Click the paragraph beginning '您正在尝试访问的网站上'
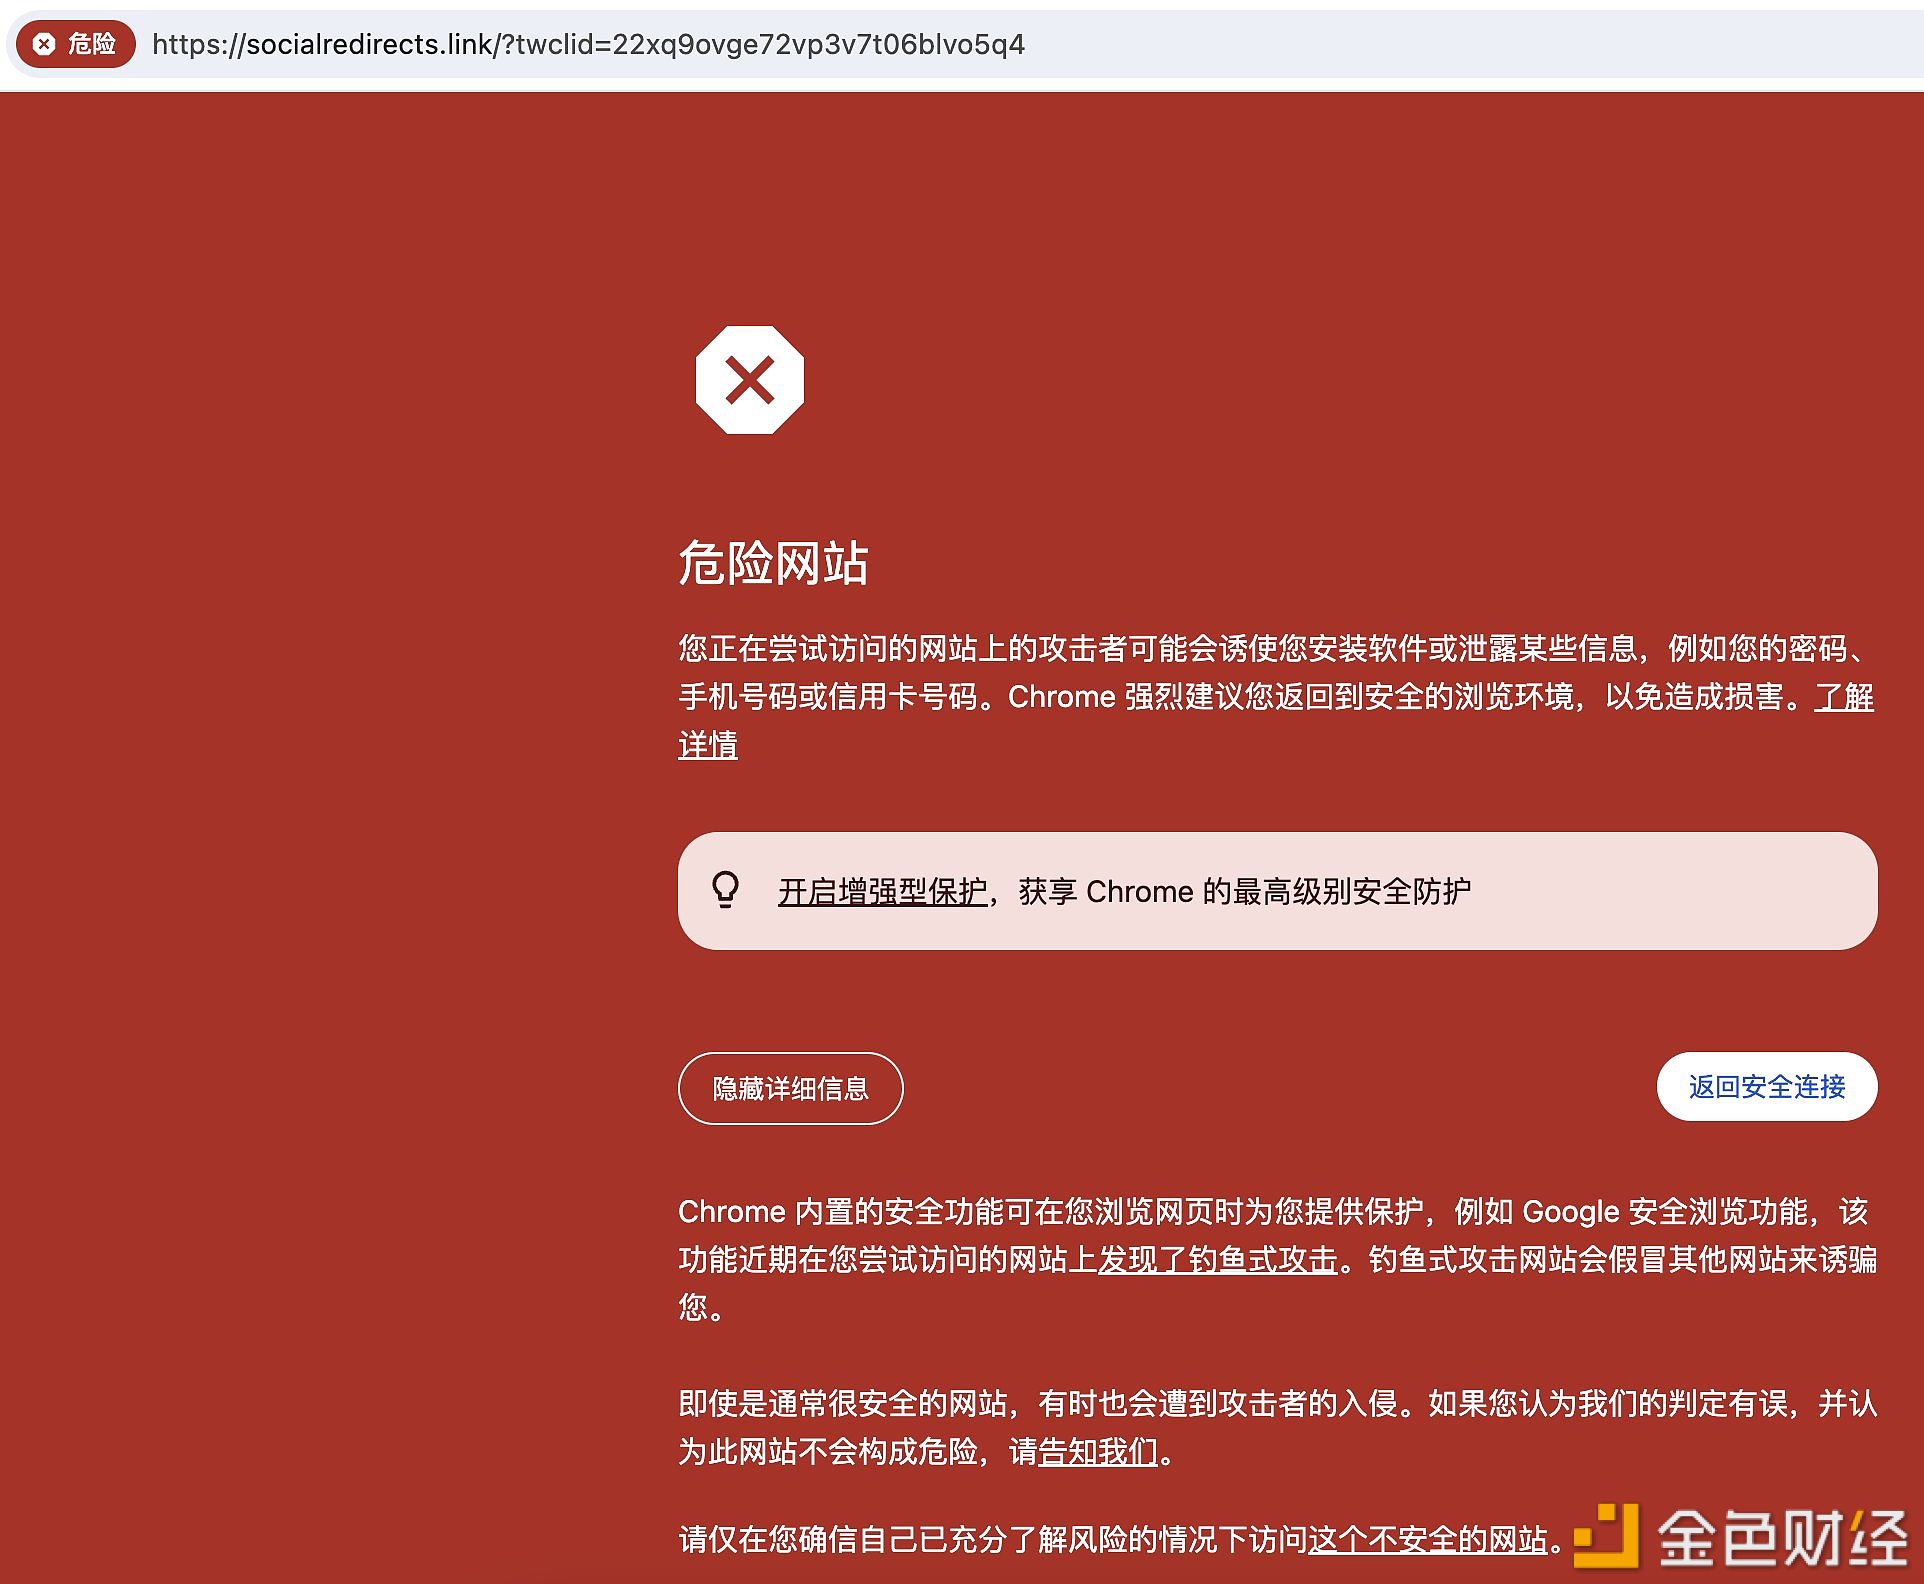The width and height of the screenshot is (1924, 1584). tap(1277, 697)
